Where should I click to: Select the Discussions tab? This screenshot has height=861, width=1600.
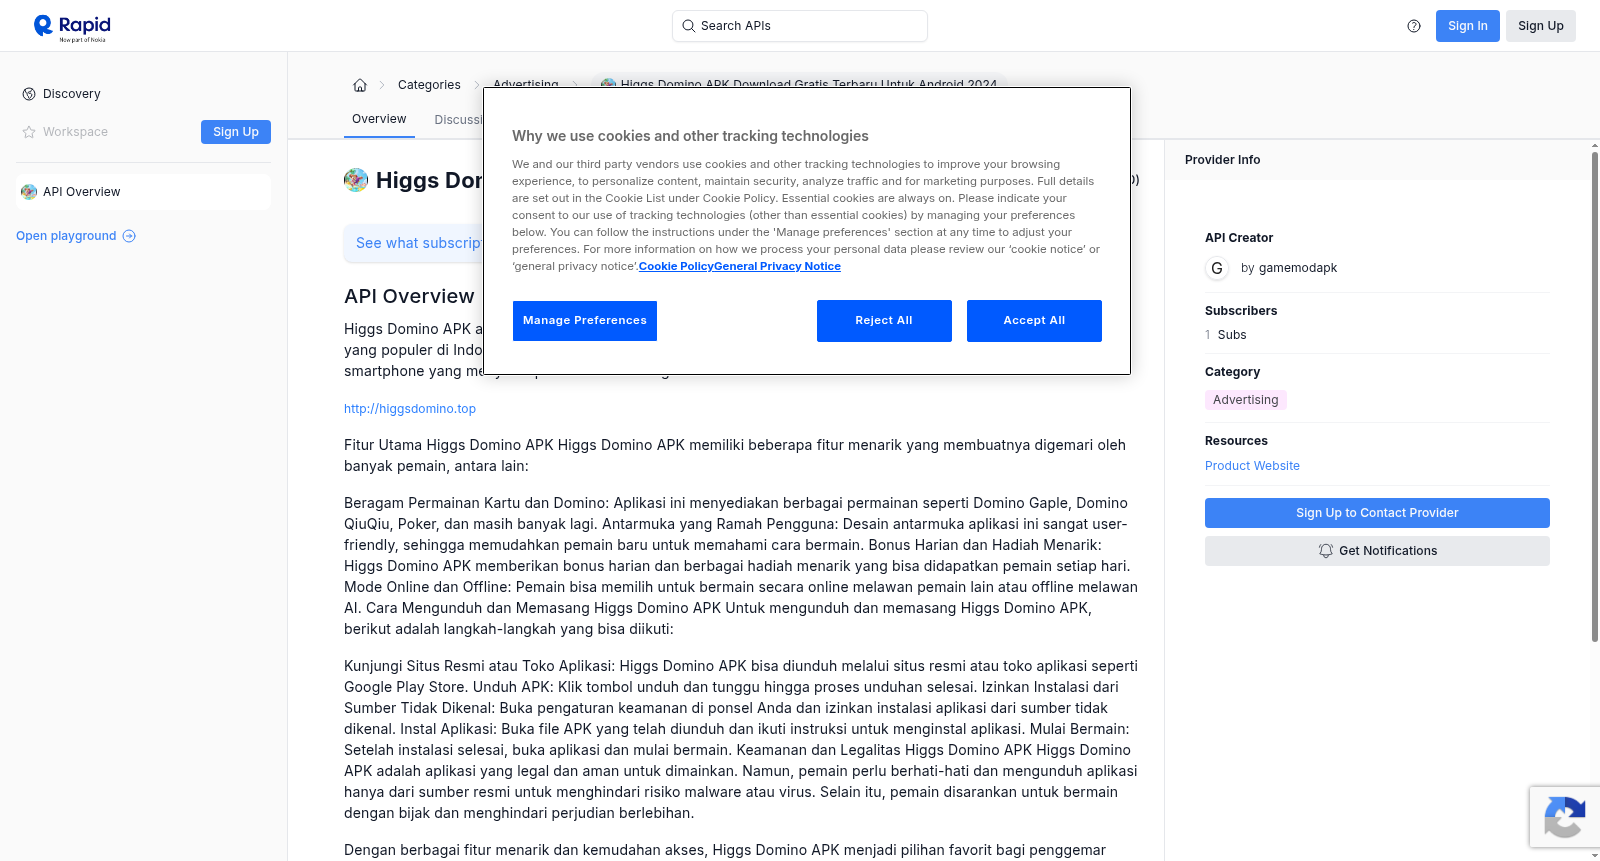[x=459, y=120]
